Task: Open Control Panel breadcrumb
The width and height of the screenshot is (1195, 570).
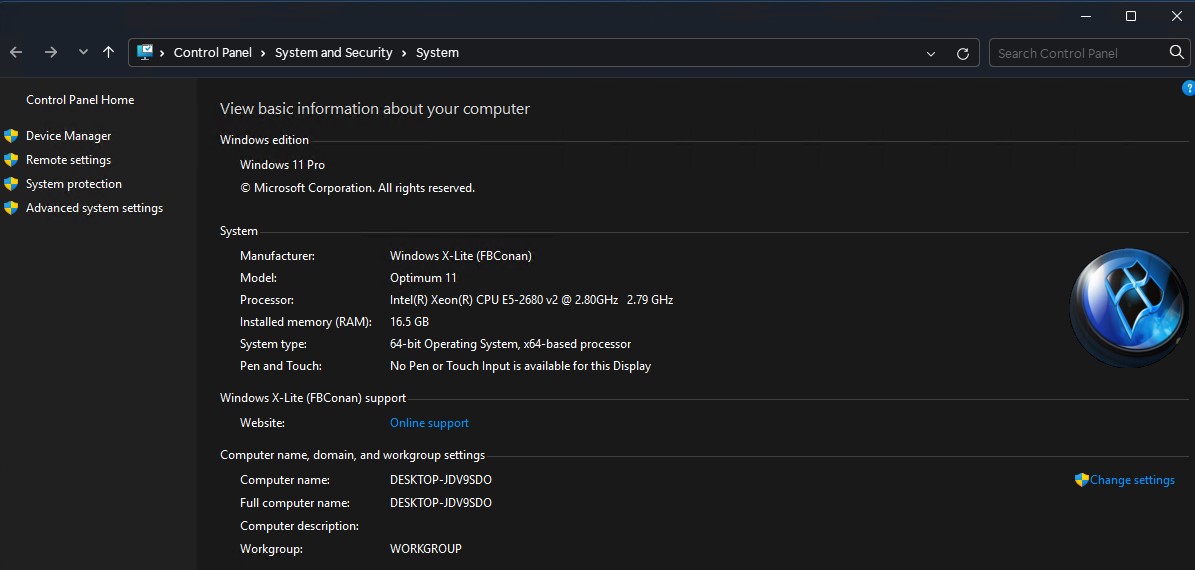Action: (213, 53)
